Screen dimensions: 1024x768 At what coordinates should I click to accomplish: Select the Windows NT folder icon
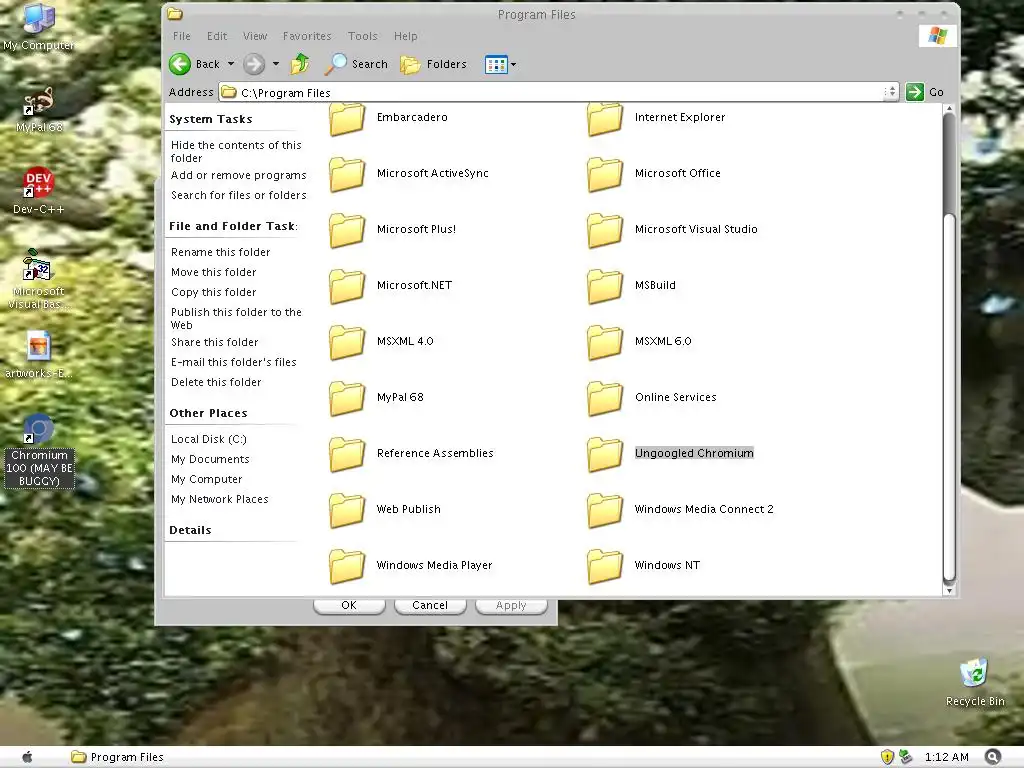point(605,566)
